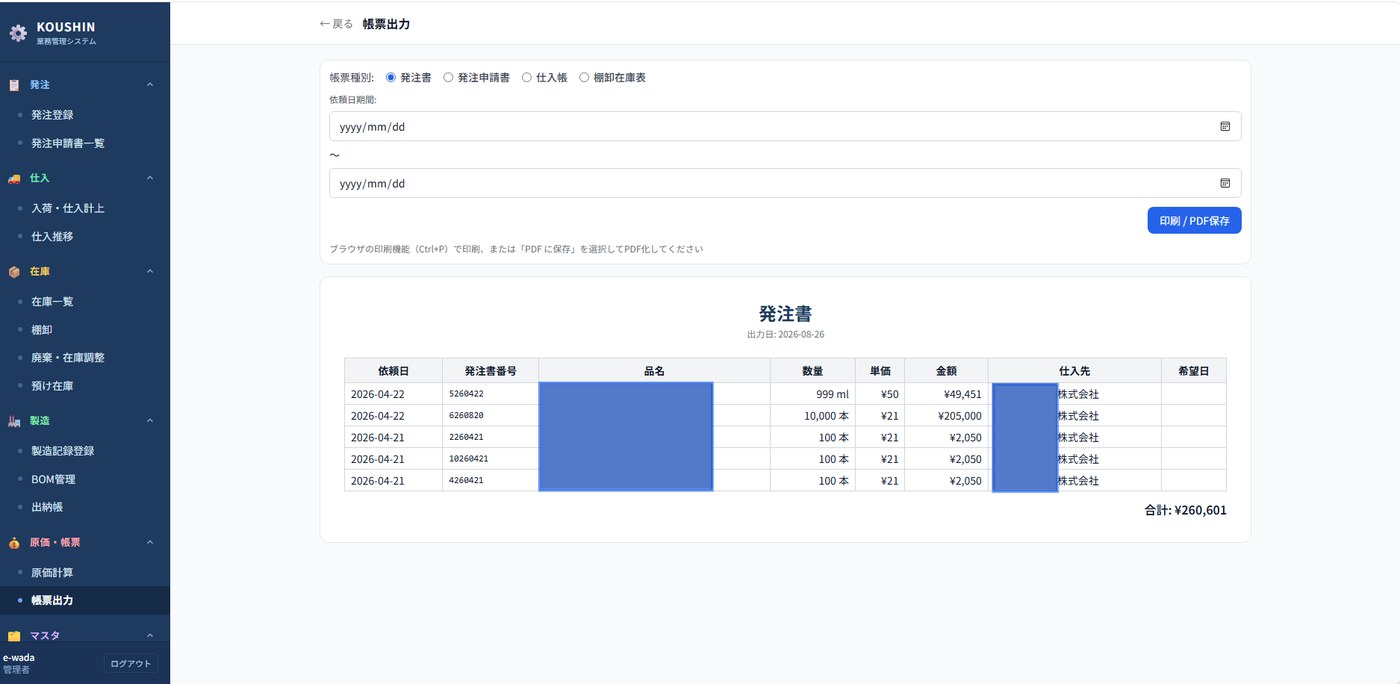Navigate to 原価計算
Image resolution: width=1400 pixels, height=684 pixels.
point(85,572)
